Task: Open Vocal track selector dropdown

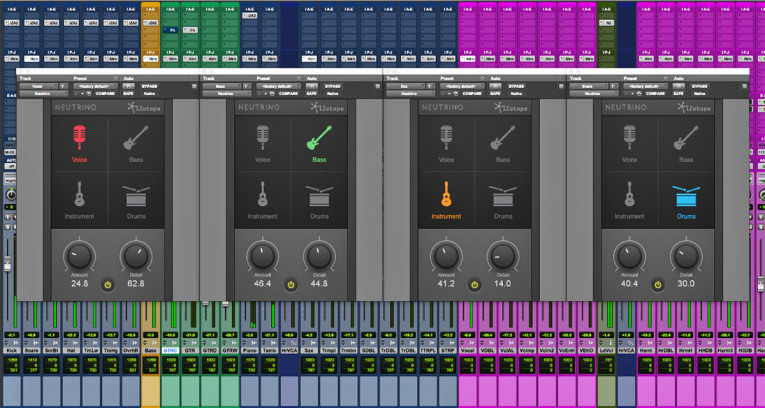Action: (x=39, y=86)
